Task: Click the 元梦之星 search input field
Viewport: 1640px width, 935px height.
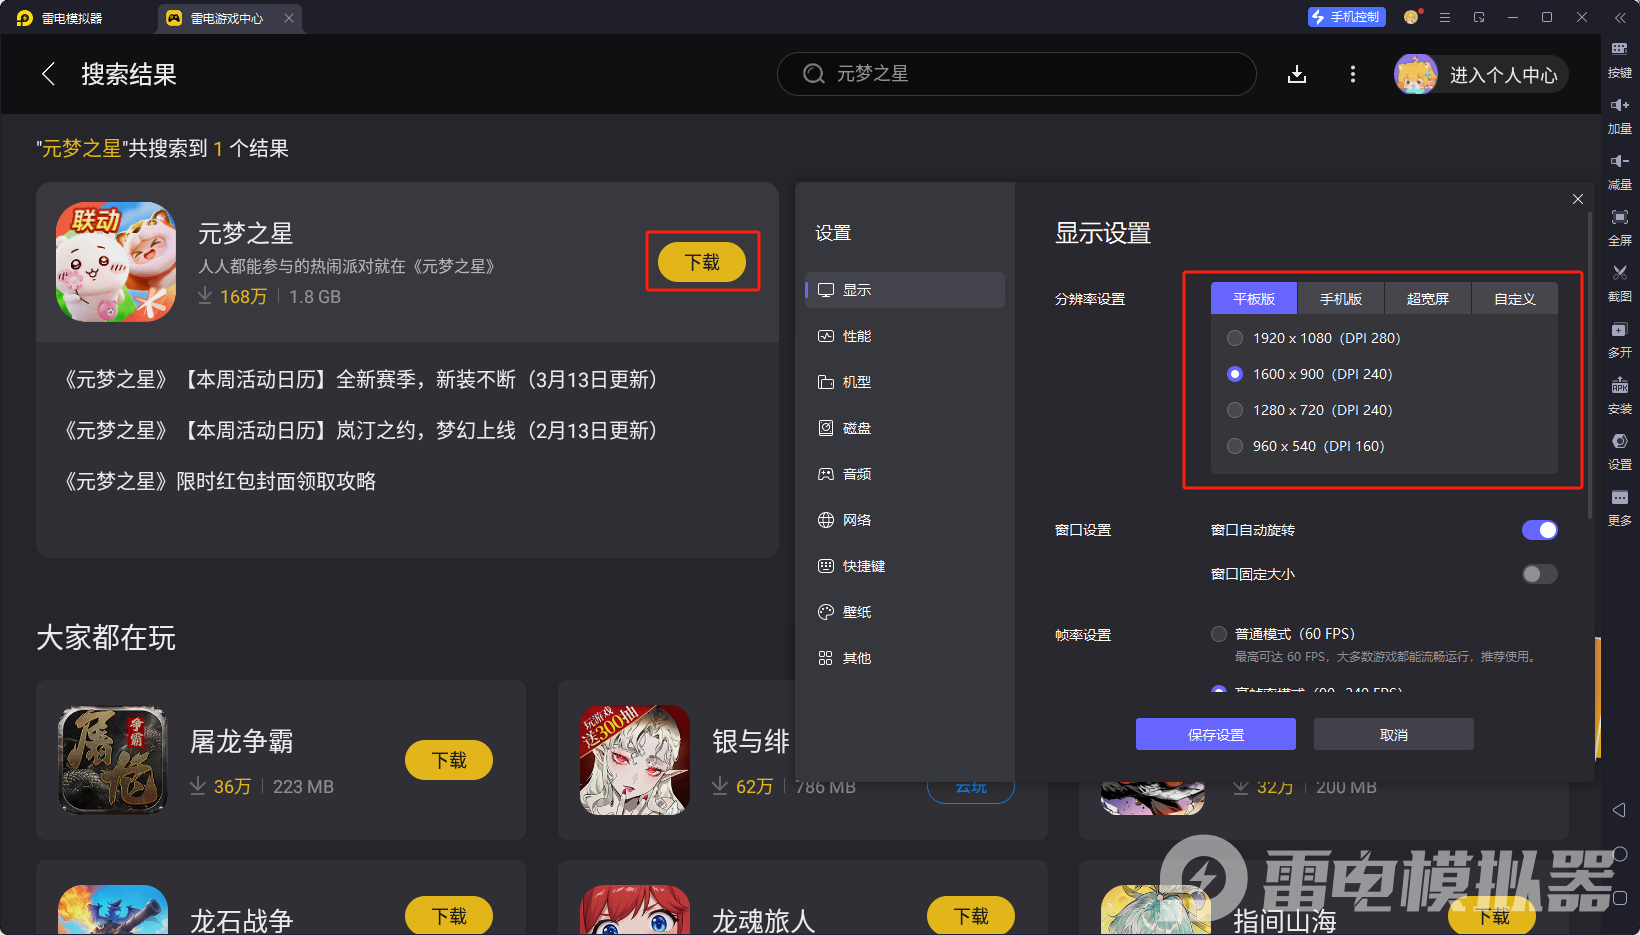Action: pyautogui.click(x=1016, y=73)
